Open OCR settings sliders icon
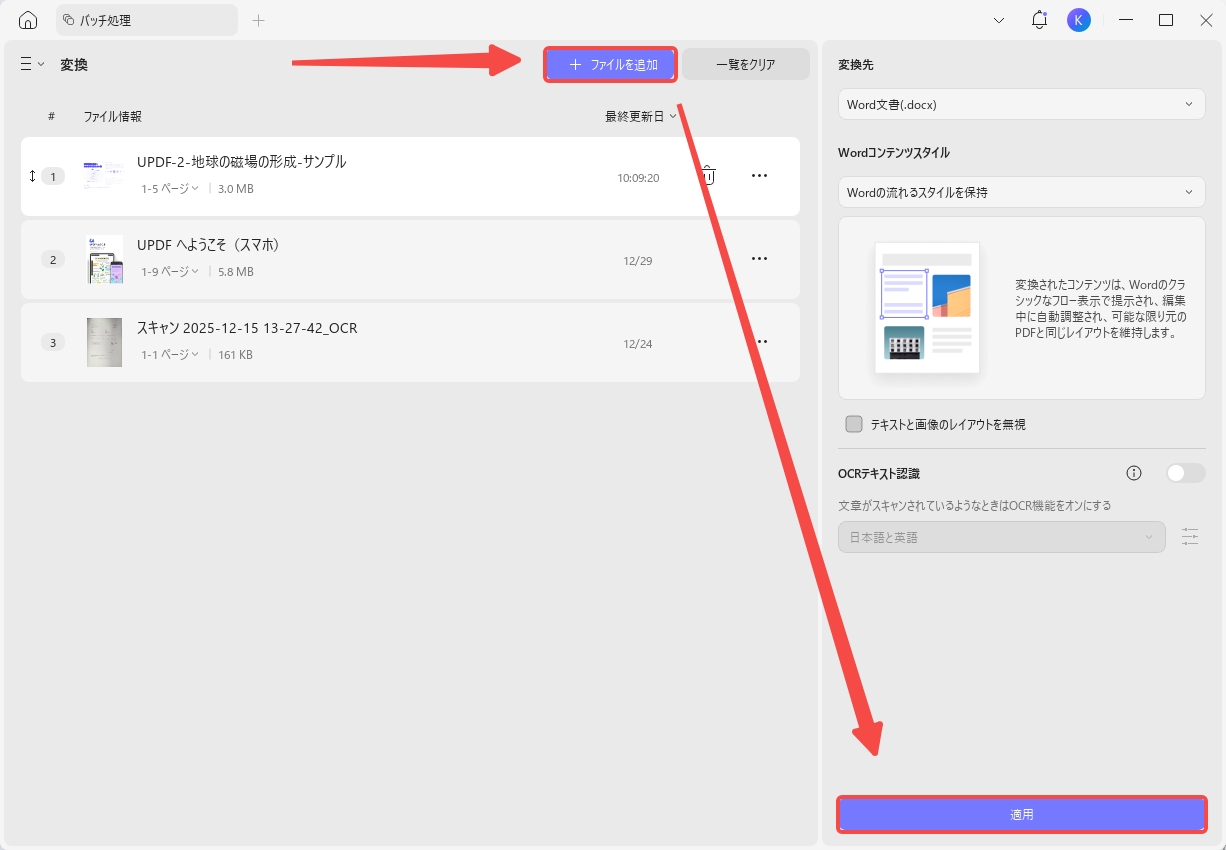The image size is (1226, 850). coord(1189,537)
